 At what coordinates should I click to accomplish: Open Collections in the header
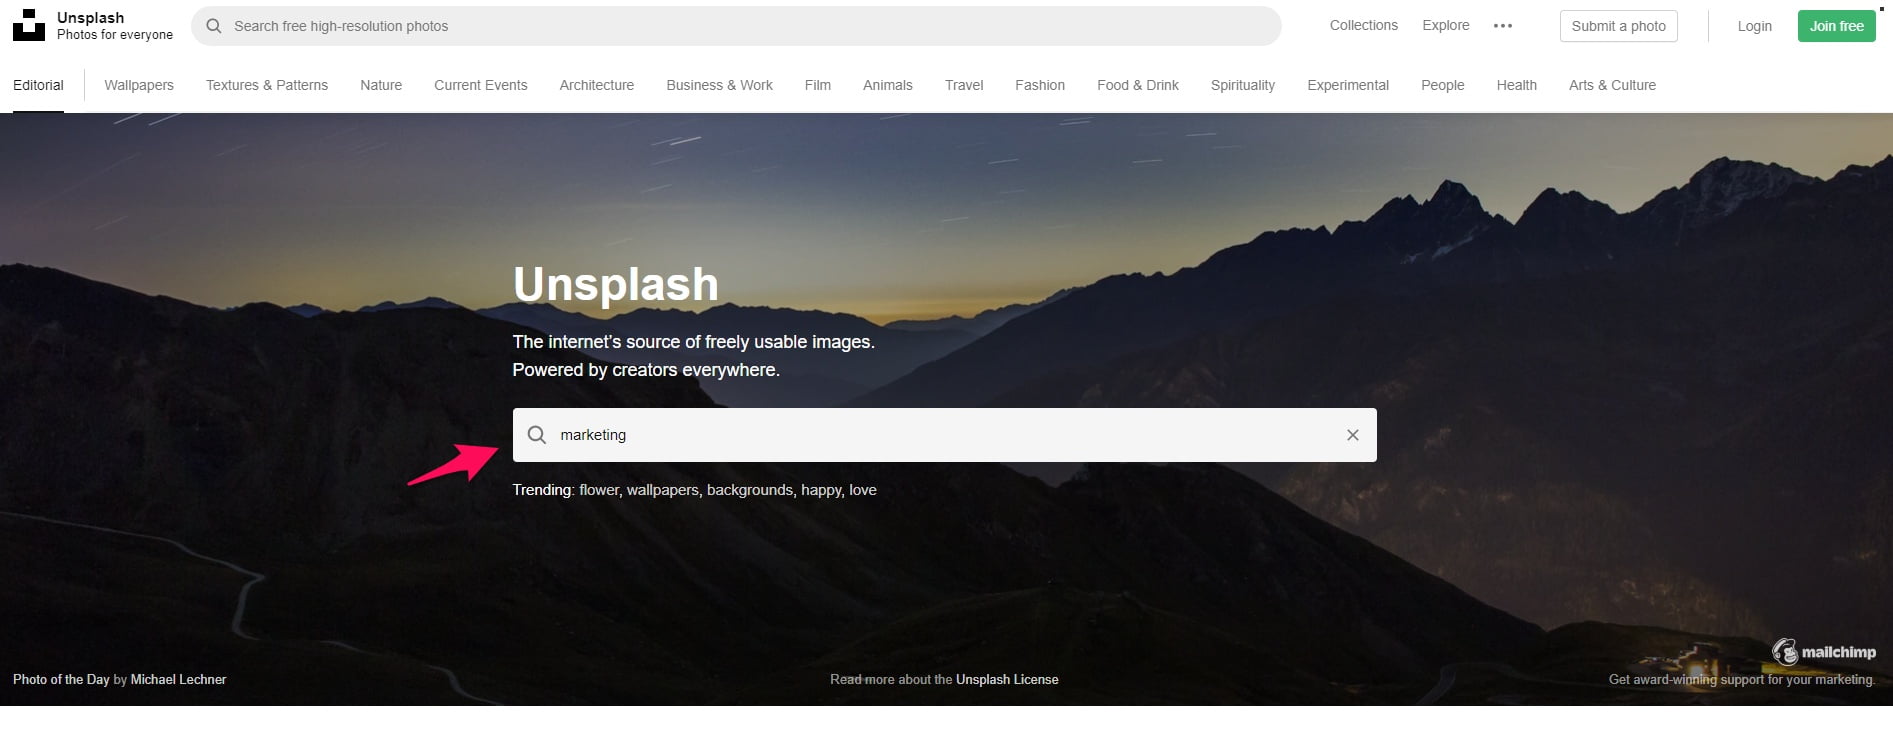[1363, 25]
